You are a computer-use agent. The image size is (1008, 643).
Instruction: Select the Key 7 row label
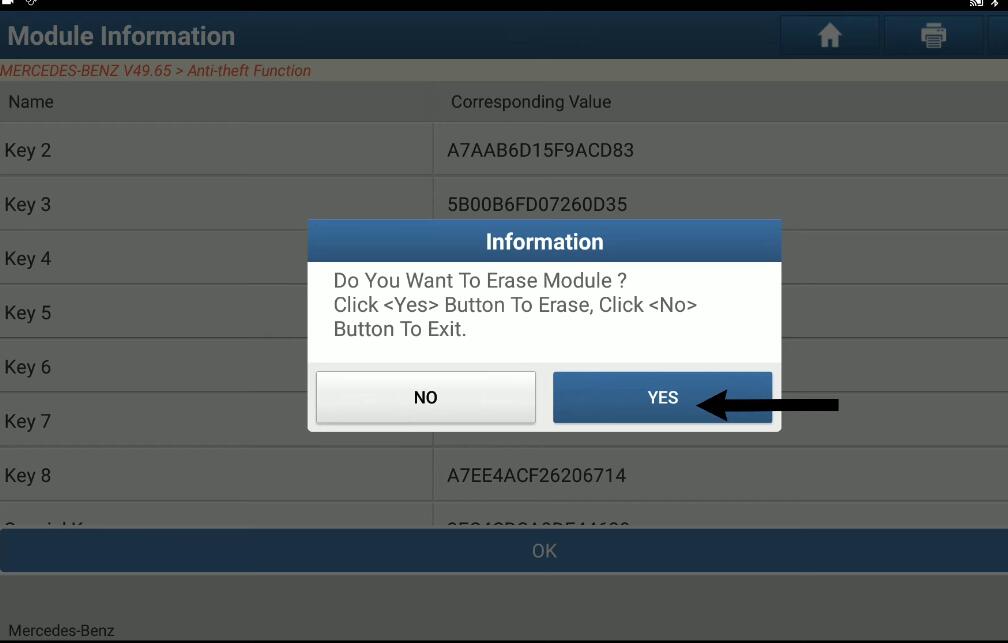point(28,421)
